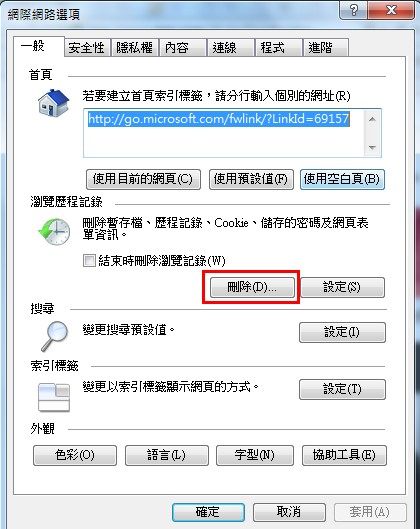Click the question mark help button
420x529 pixels.
click(353, 10)
